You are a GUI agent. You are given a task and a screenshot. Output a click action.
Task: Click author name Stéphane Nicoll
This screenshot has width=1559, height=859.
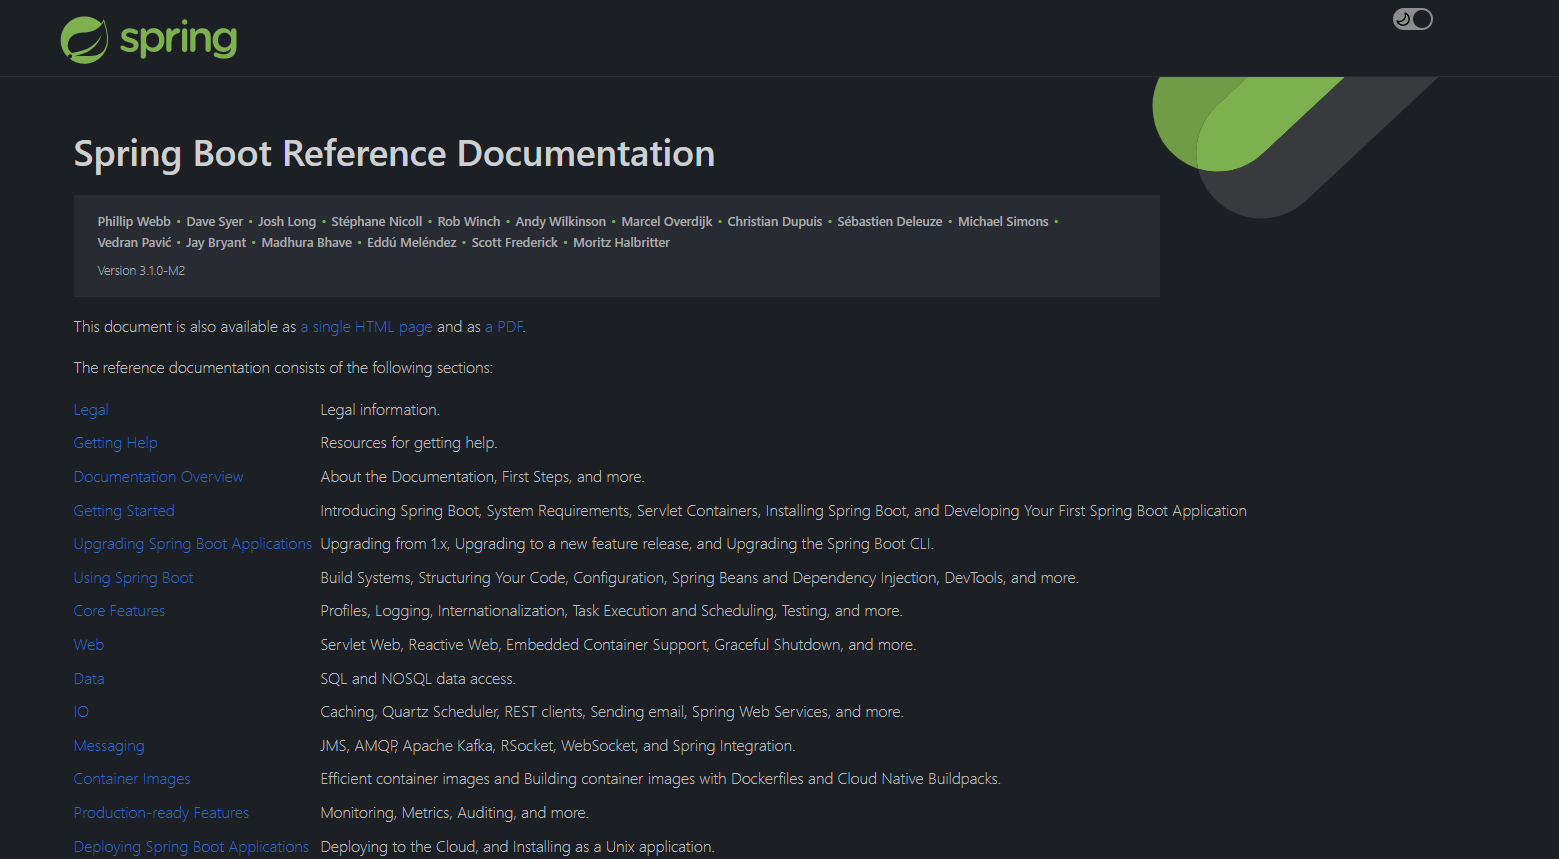(x=377, y=222)
